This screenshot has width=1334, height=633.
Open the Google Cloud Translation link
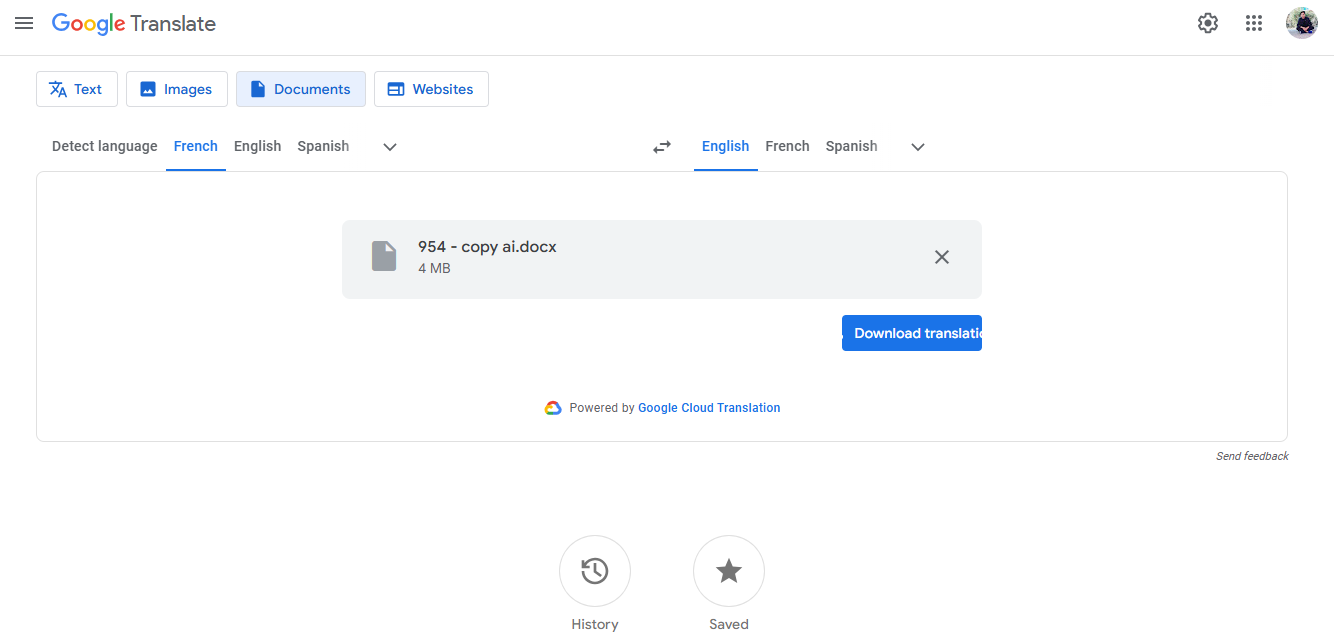[709, 407]
